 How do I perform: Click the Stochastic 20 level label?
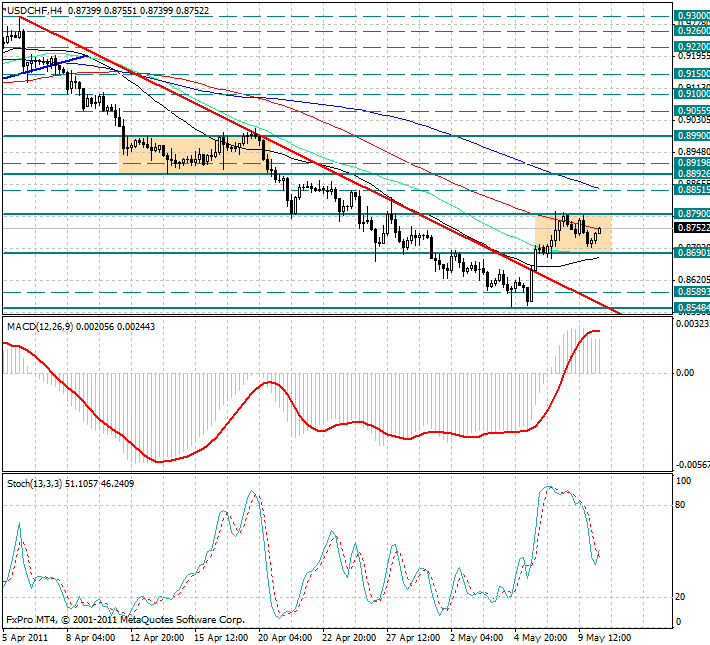[x=680, y=597]
